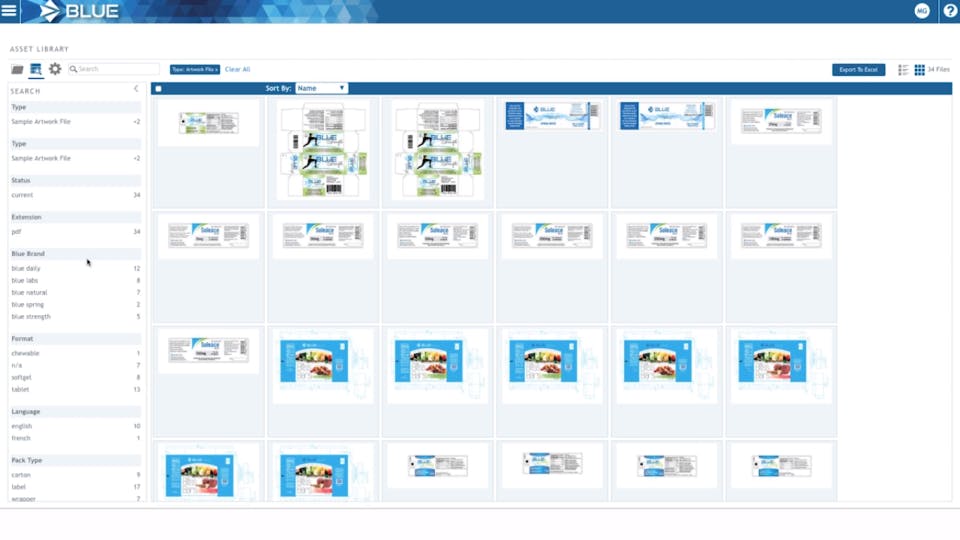Click into the asset Search field
The width and height of the screenshot is (960, 540).
click(114, 69)
